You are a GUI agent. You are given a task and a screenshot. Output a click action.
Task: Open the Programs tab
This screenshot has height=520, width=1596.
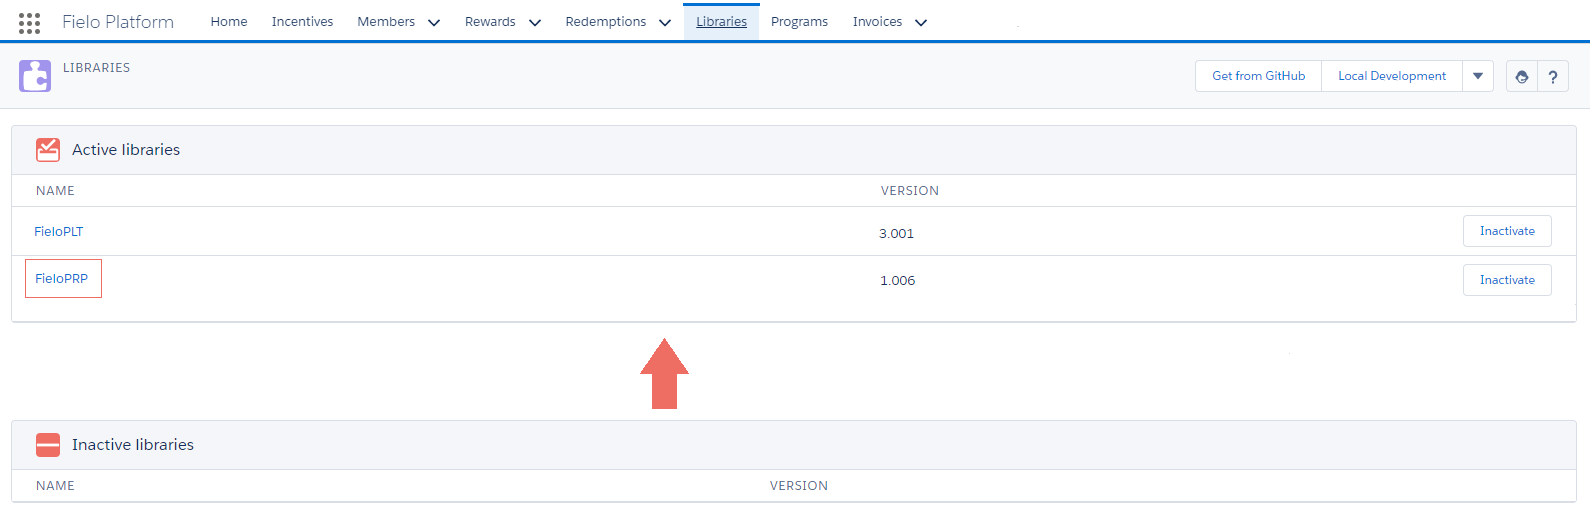[x=799, y=22]
